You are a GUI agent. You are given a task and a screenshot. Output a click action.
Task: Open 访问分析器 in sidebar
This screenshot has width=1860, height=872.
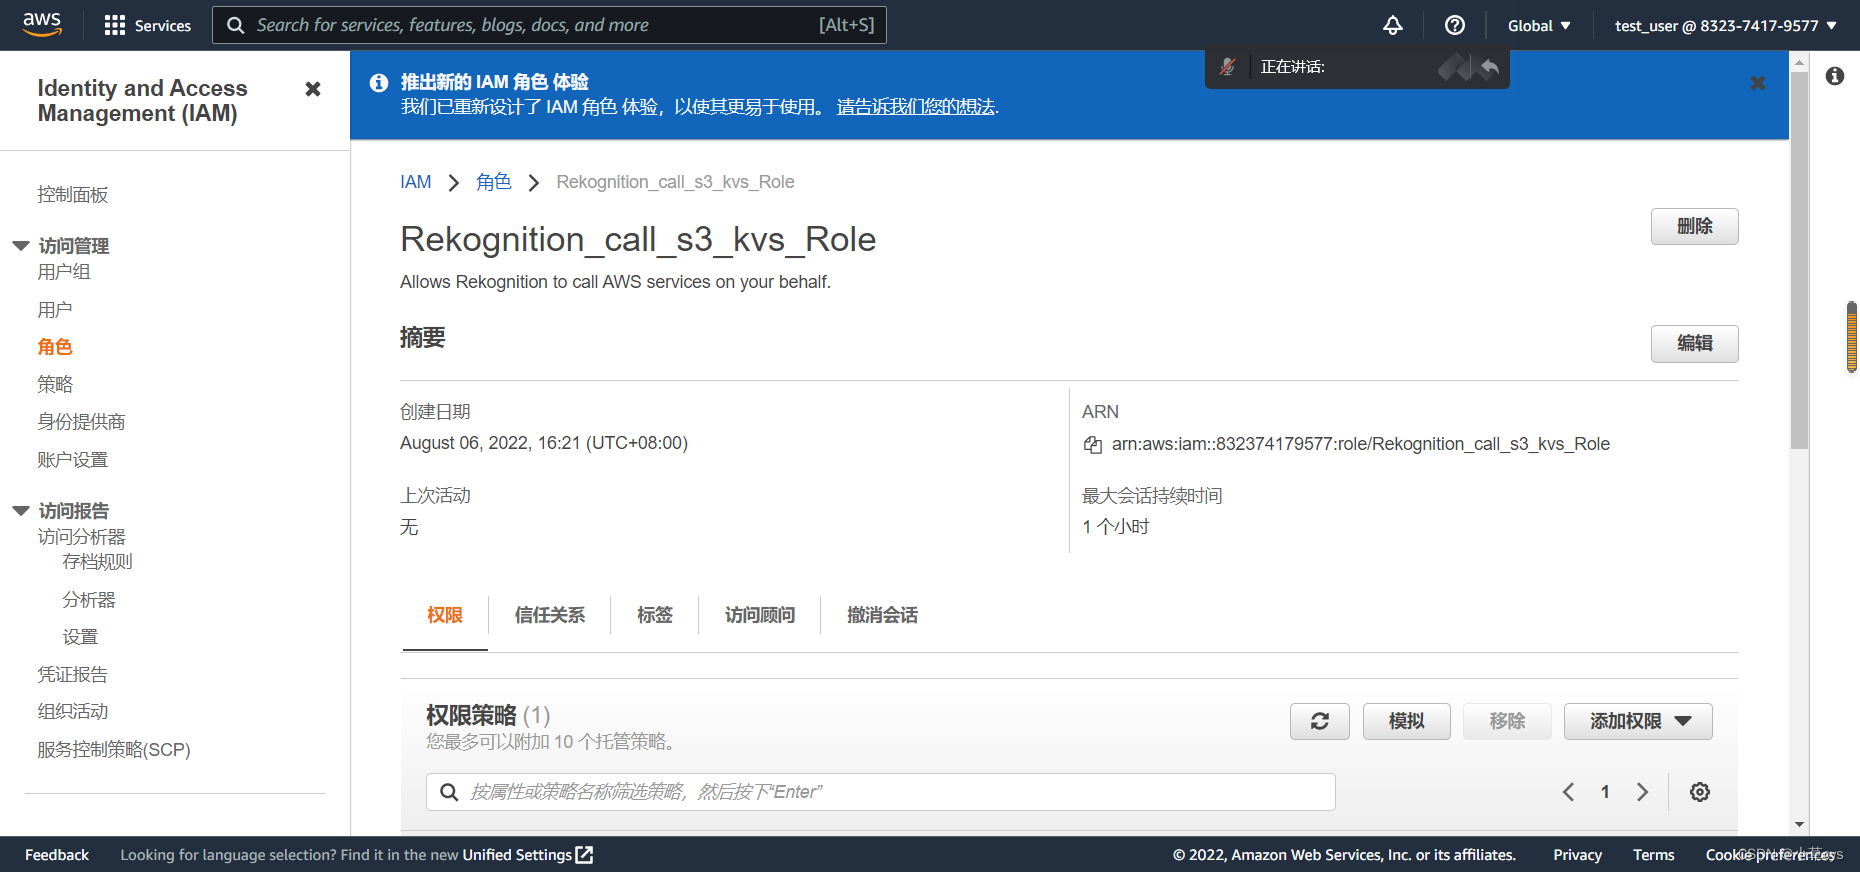pos(82,537)
